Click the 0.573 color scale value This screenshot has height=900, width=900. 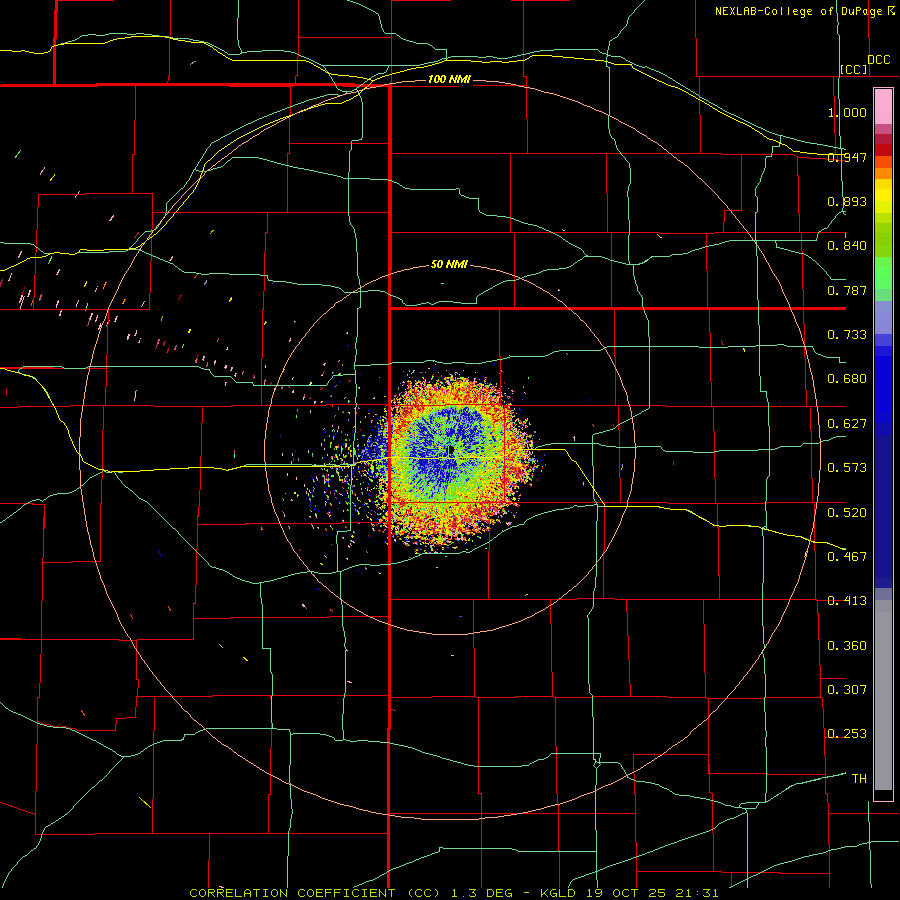(847, 468)
